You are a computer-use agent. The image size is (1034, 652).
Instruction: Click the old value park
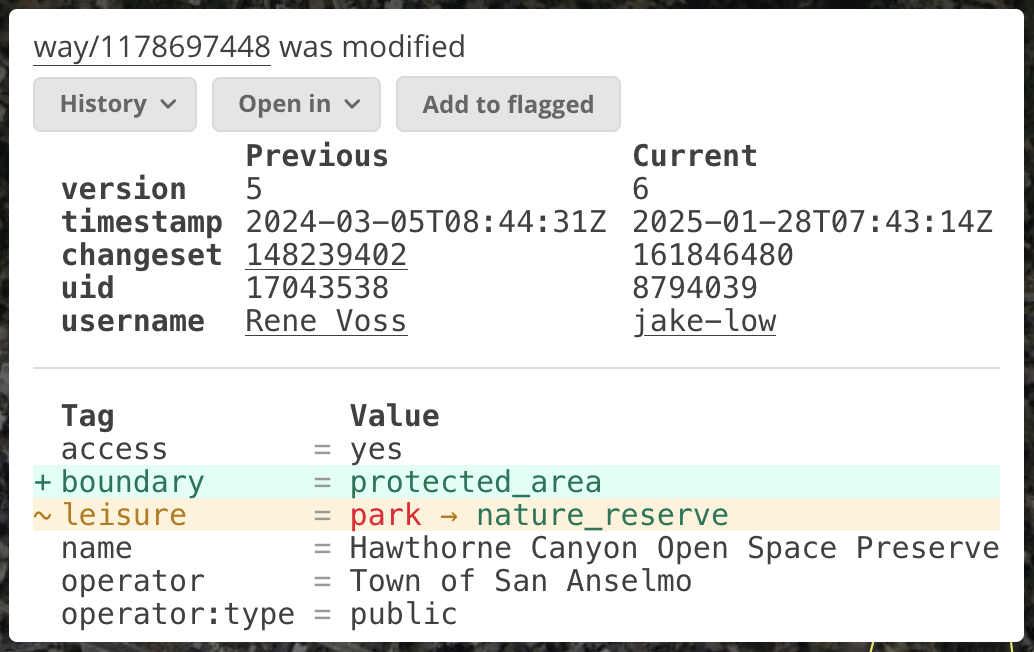[x=385, y=515]
